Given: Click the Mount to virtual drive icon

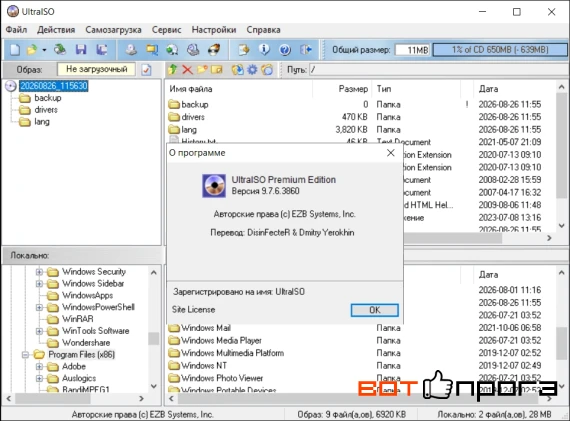Looking at the screenshot, I should click(x=193, y=49).
